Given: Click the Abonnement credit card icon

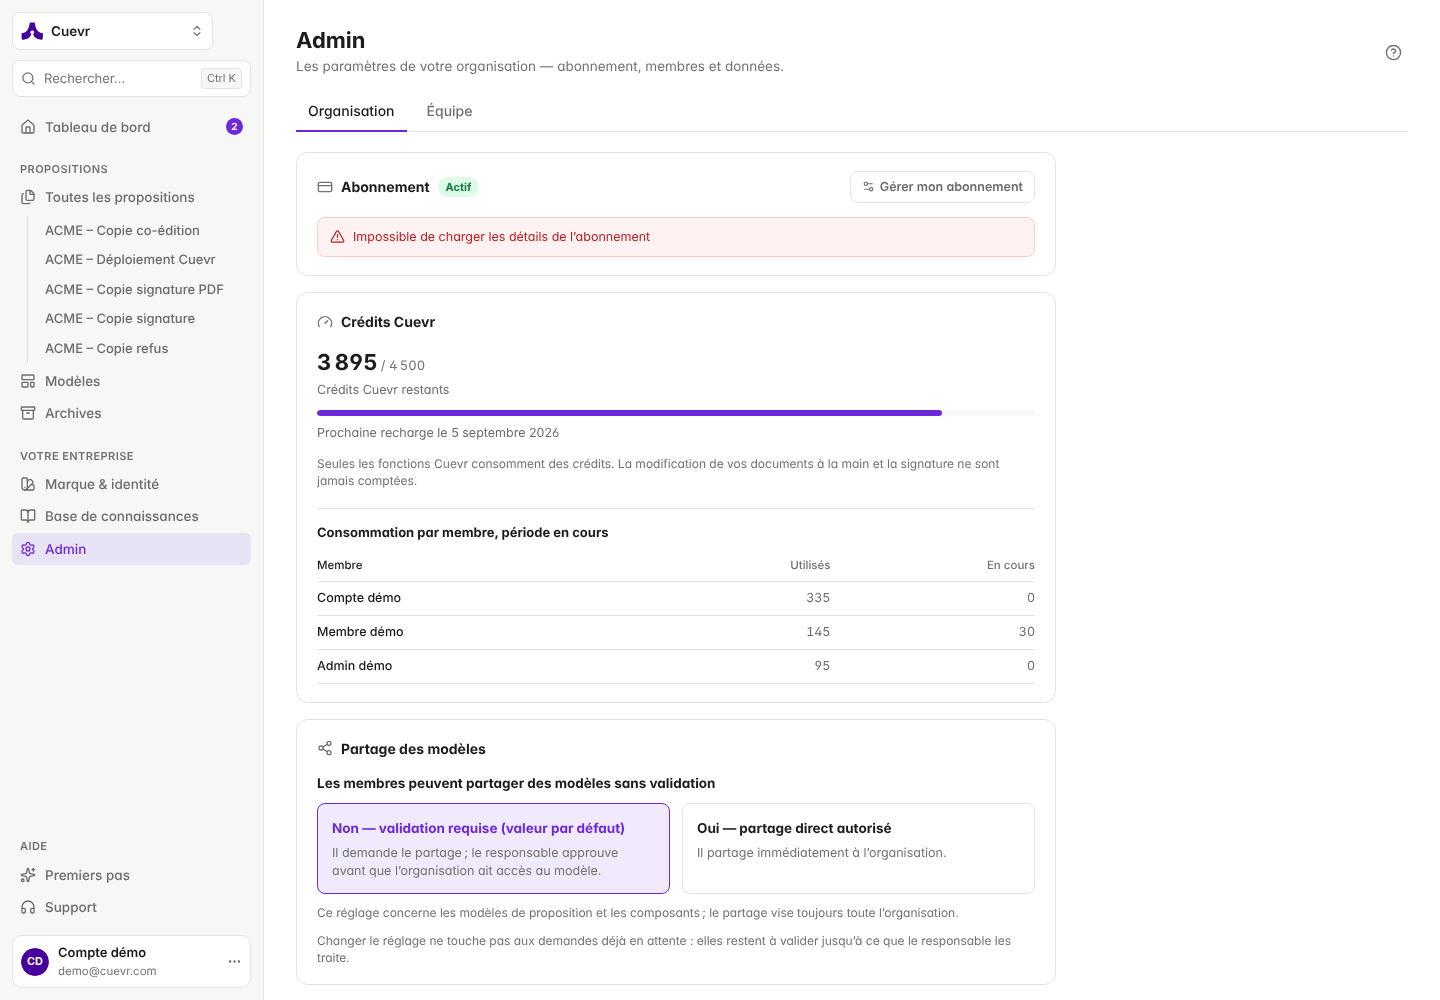Looking at the screenshot, I should (325, 187).
